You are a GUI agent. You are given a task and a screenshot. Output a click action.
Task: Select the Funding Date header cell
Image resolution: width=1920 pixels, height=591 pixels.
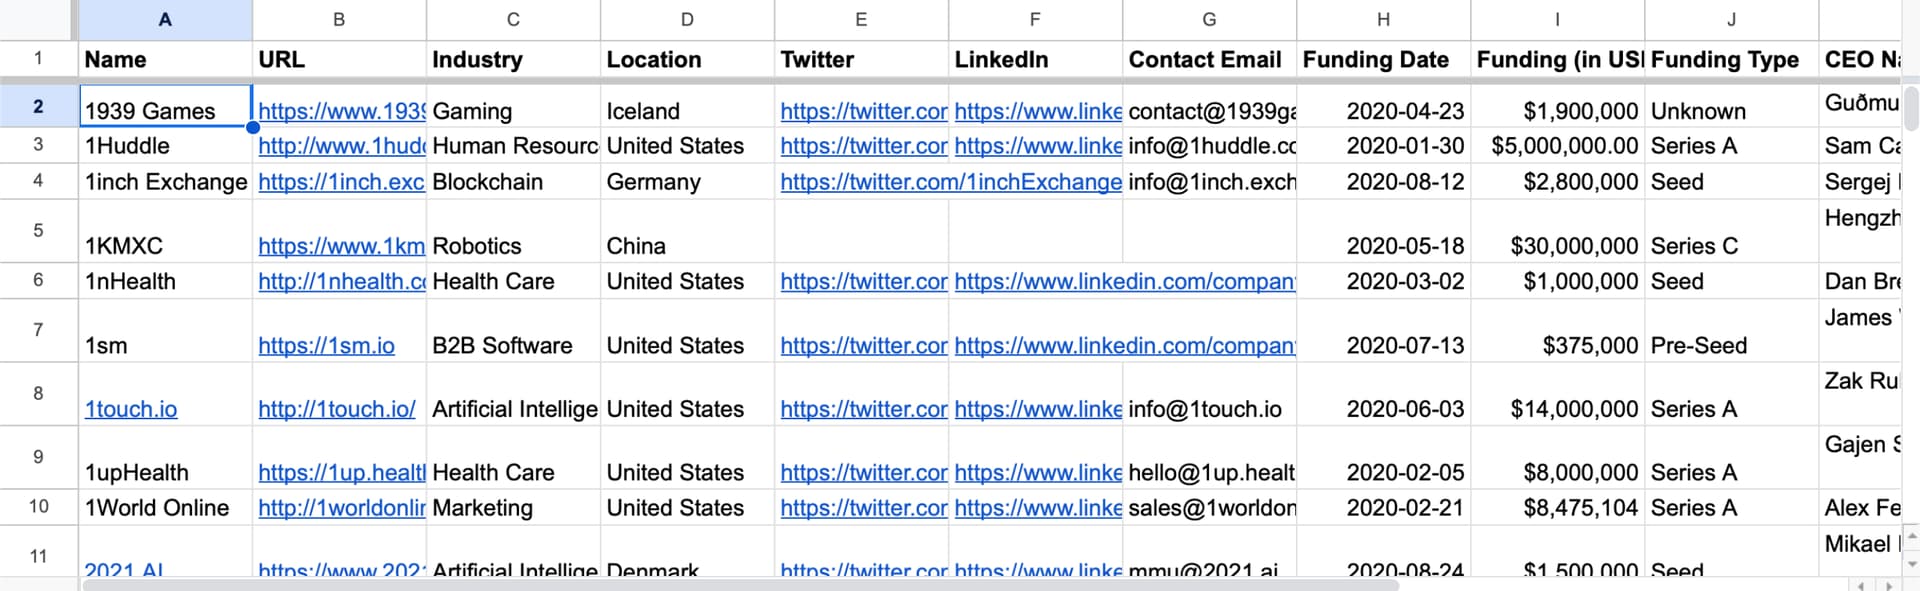[1383, 59]
